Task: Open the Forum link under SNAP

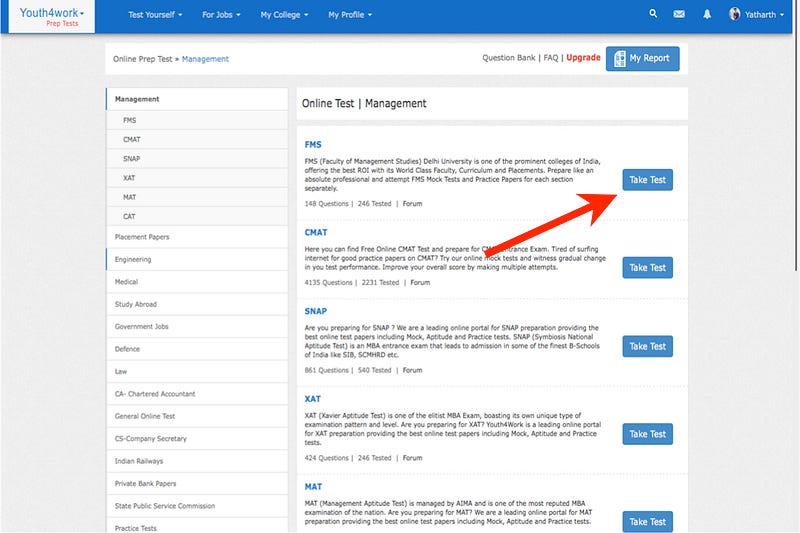Action: pyautogui.click(x=412, y=370)
